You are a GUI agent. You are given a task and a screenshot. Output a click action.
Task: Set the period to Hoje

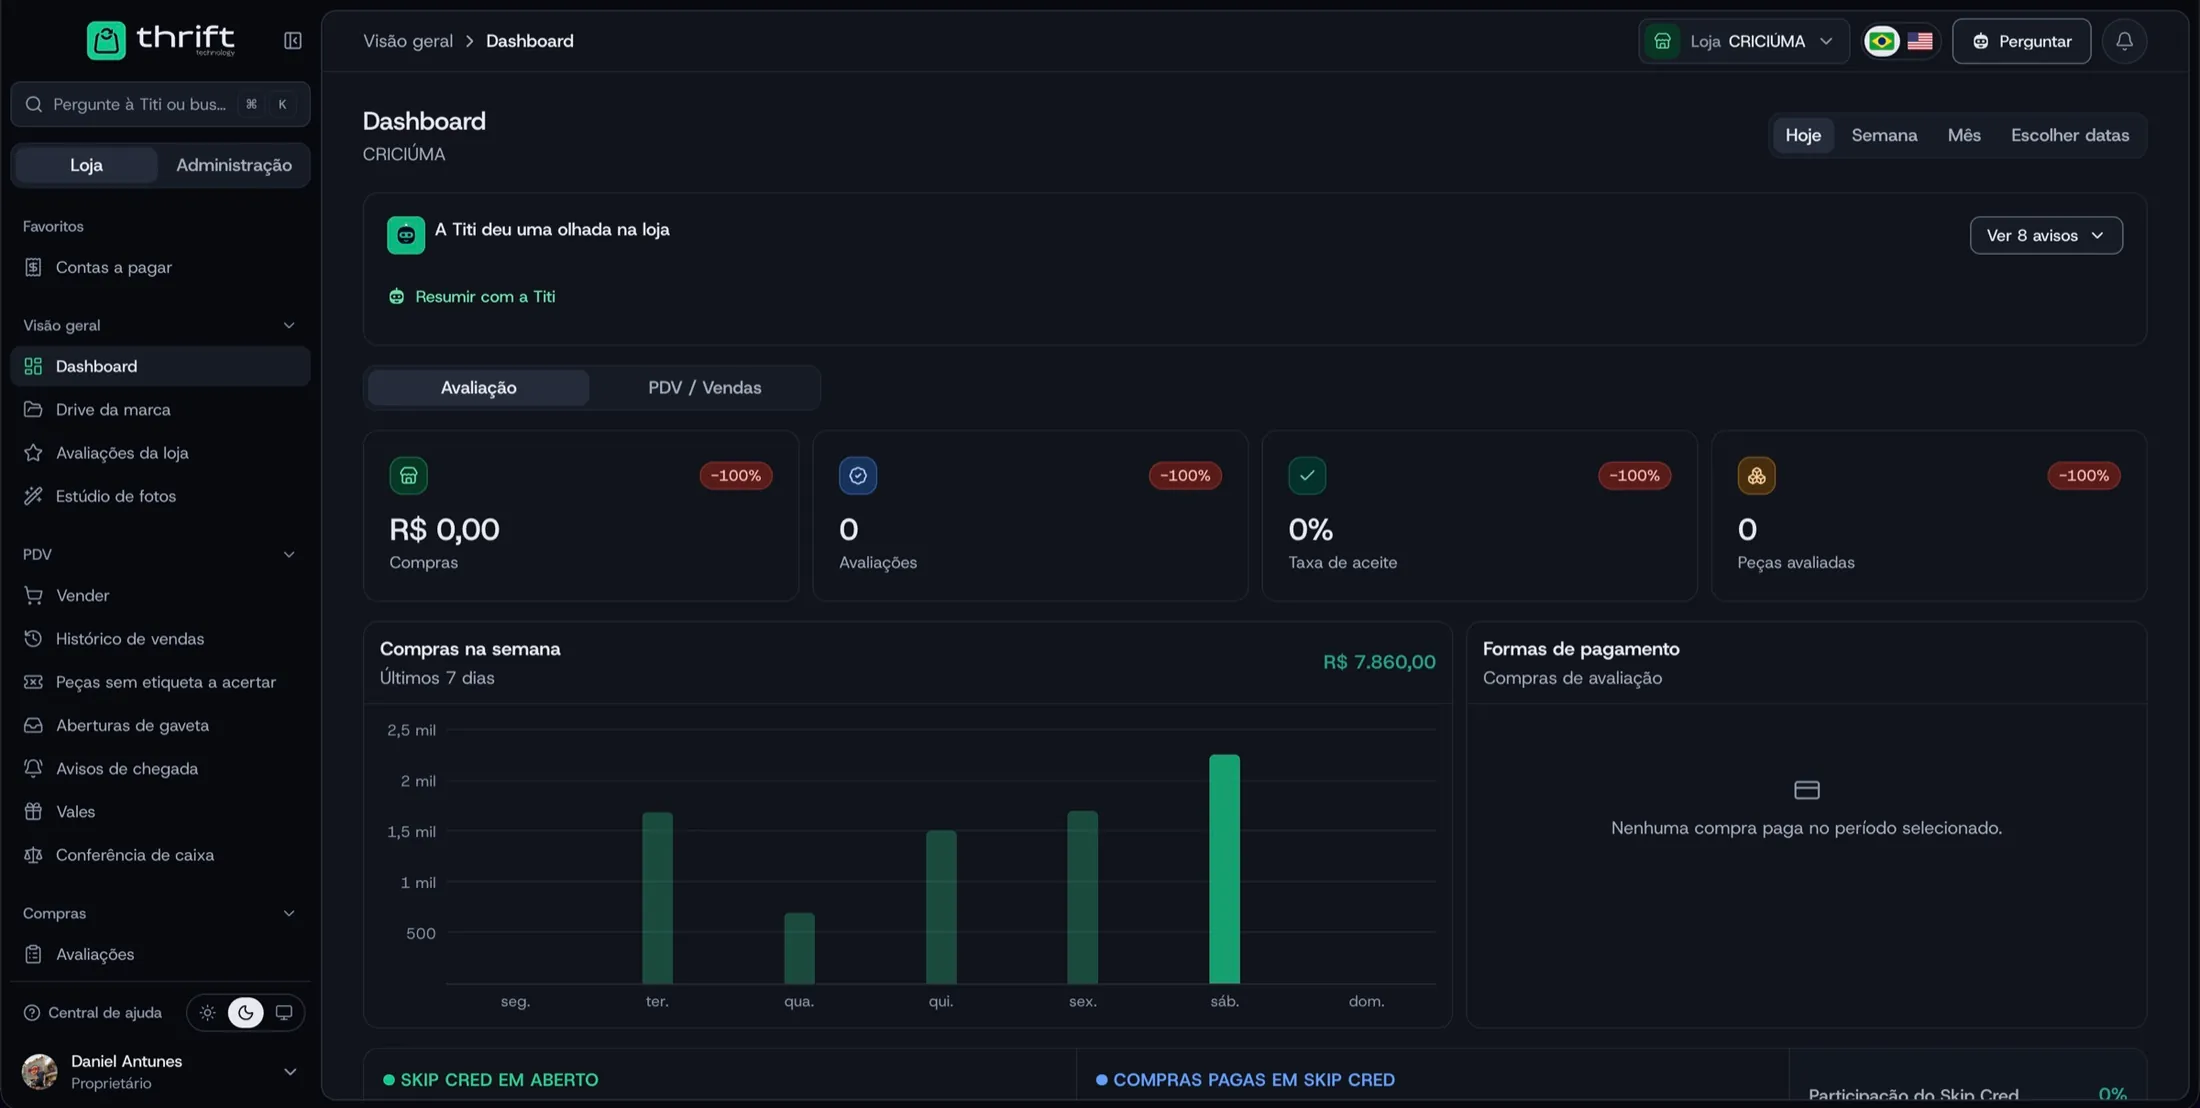(1803, 135)
